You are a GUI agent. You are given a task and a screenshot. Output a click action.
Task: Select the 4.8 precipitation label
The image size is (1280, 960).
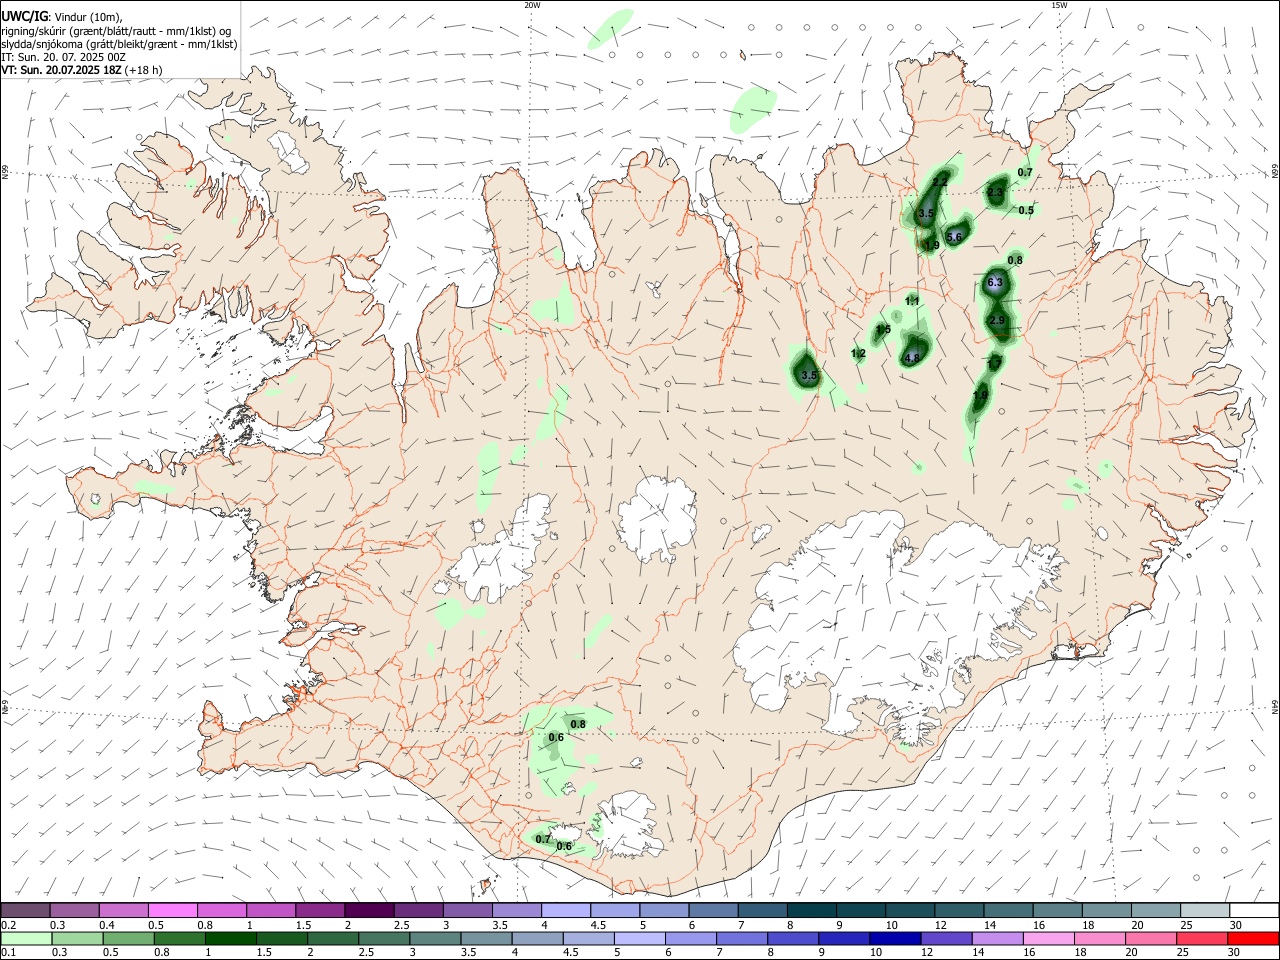(912, 358)
